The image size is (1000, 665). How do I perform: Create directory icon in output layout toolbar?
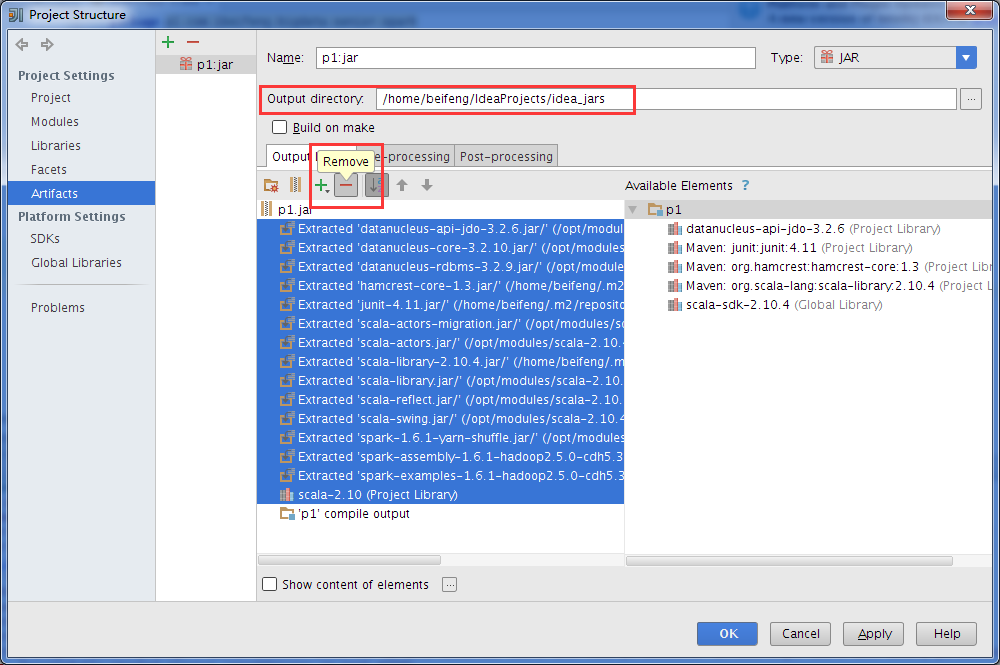[x=271, y=186]
